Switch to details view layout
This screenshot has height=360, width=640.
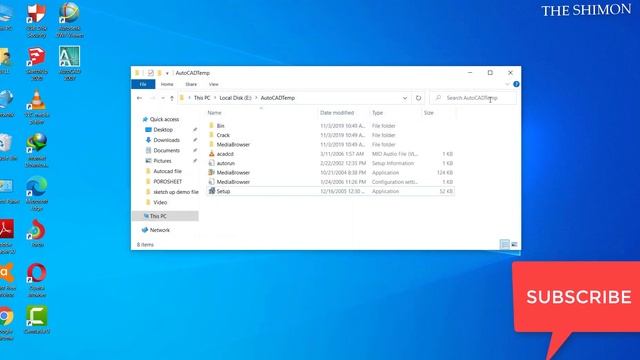pos(505,244)
